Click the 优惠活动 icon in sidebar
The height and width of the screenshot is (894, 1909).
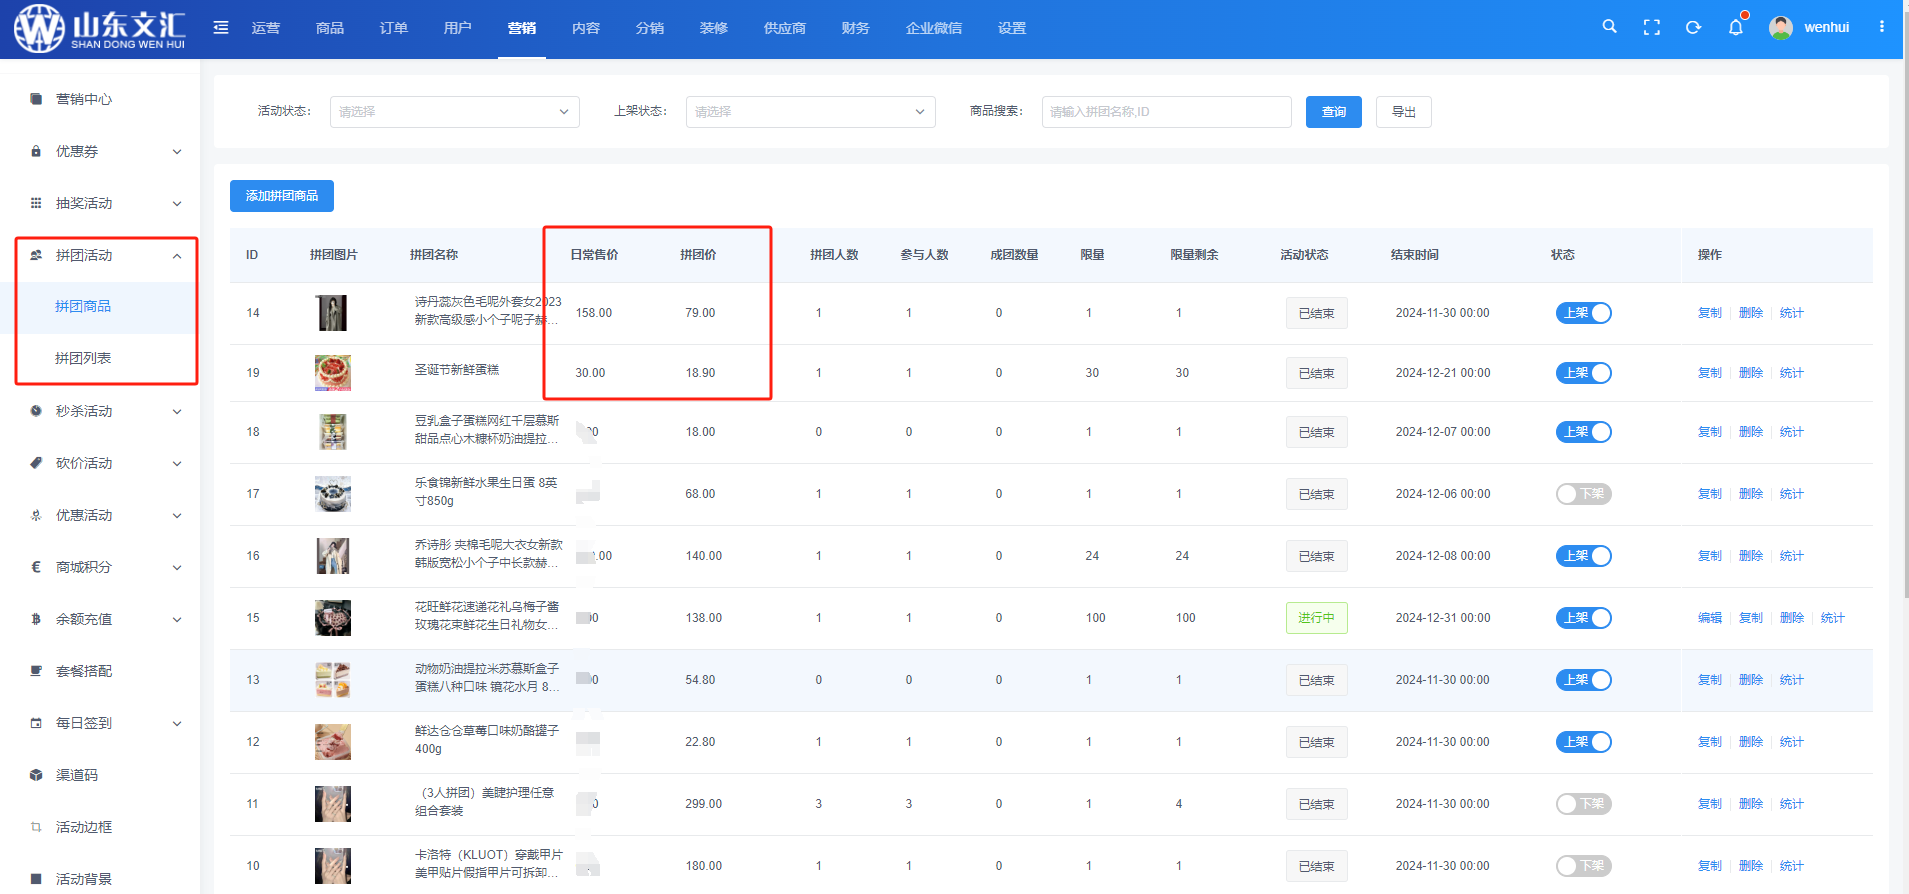36,515
